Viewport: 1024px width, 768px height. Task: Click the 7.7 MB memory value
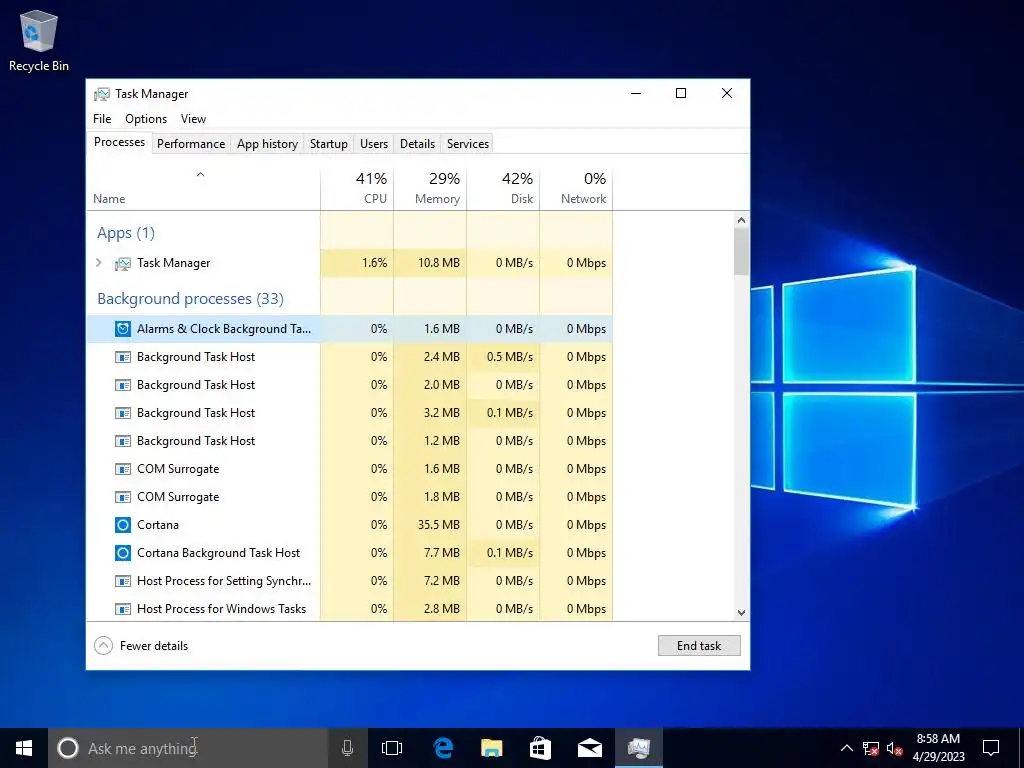coord(442,553)
